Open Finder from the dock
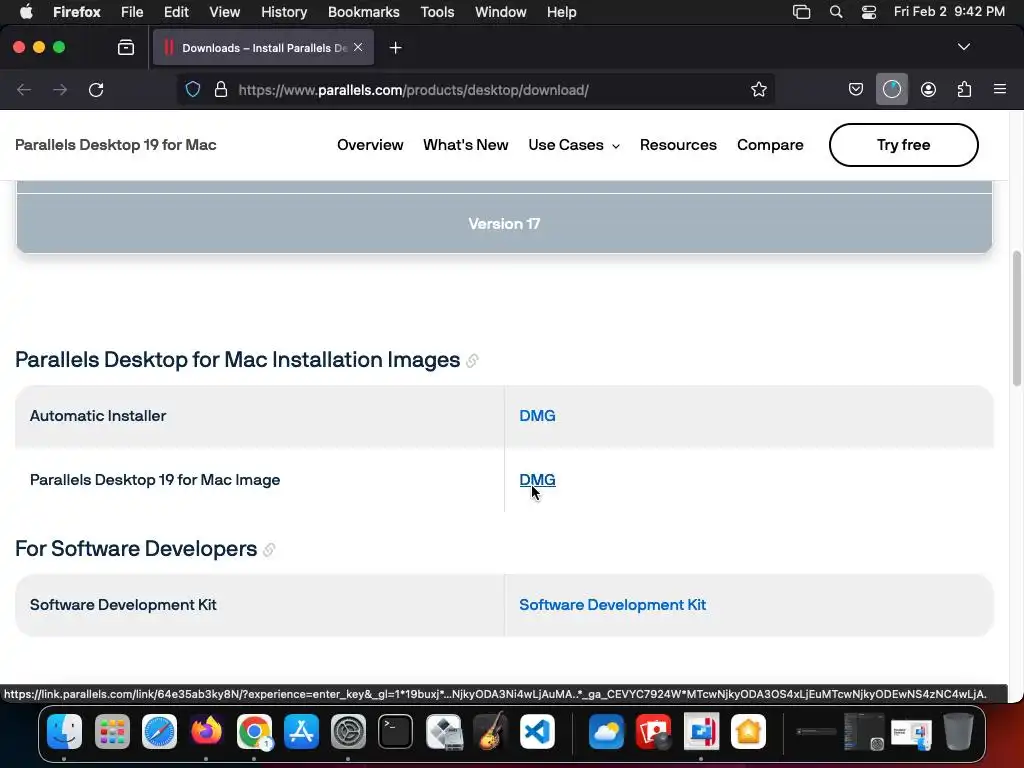The image size is (1024, 768). pyautogui.click(x=64, y=731)
